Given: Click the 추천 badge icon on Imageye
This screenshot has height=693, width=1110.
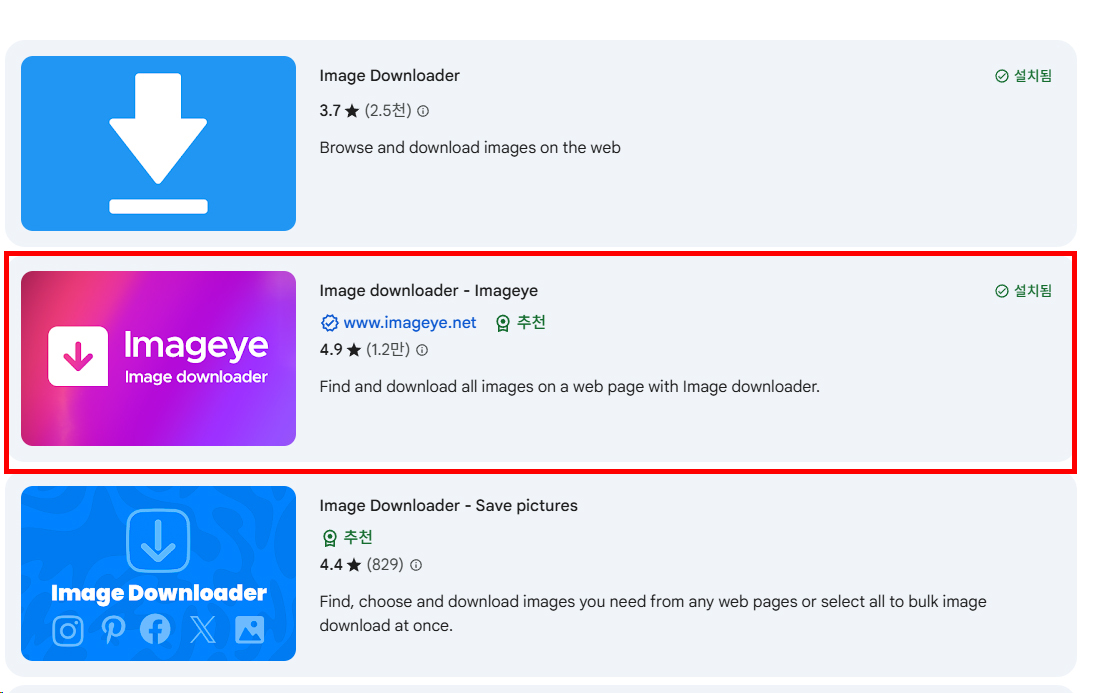Looking at the screenshot, I should 503,323.
